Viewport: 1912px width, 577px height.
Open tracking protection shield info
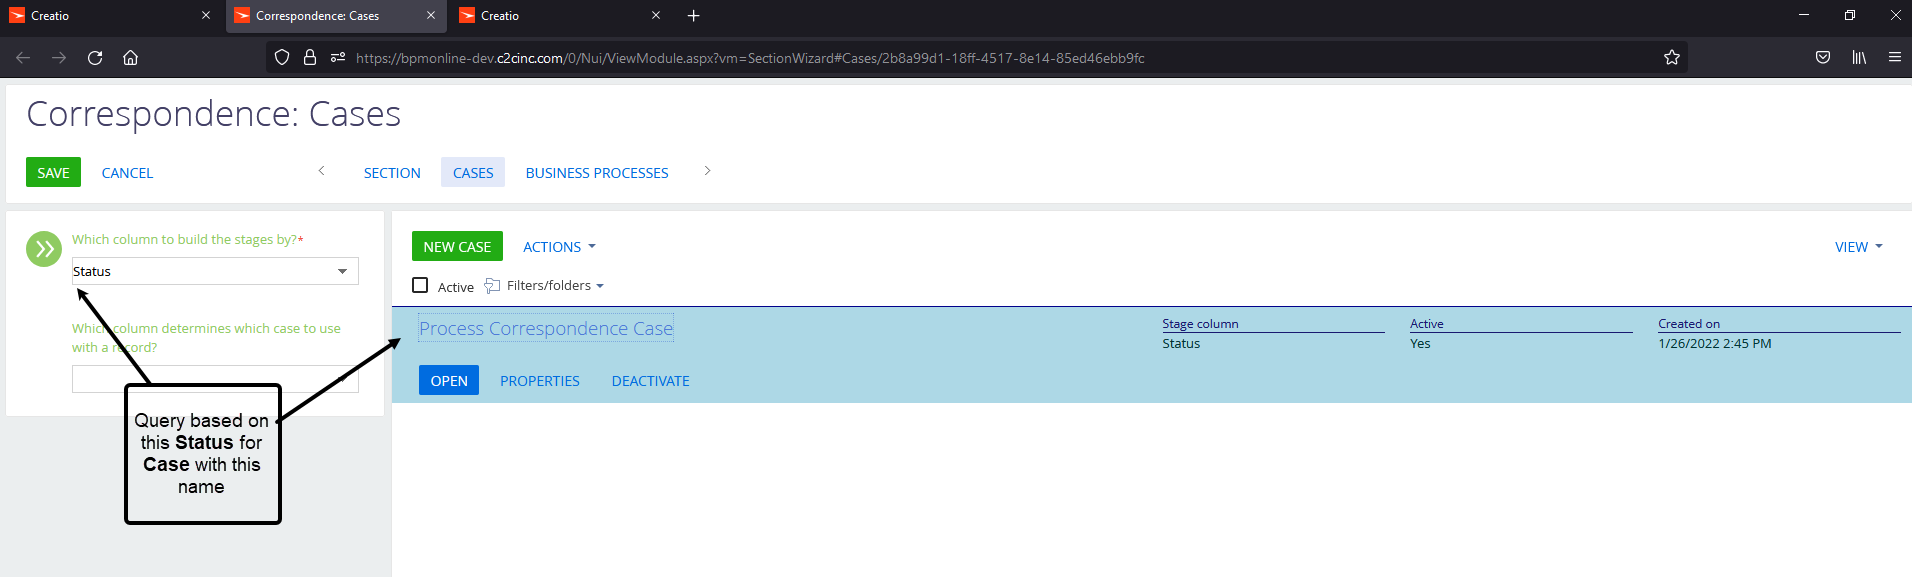pyautogui.click(x=282, y=58)
